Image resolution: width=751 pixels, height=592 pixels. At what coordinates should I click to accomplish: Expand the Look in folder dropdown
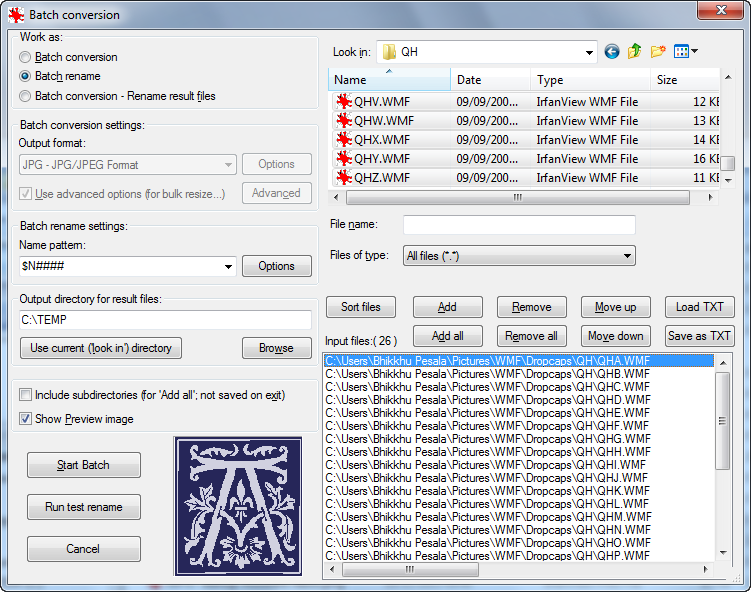pyautogui.click(x=591, y=52)
